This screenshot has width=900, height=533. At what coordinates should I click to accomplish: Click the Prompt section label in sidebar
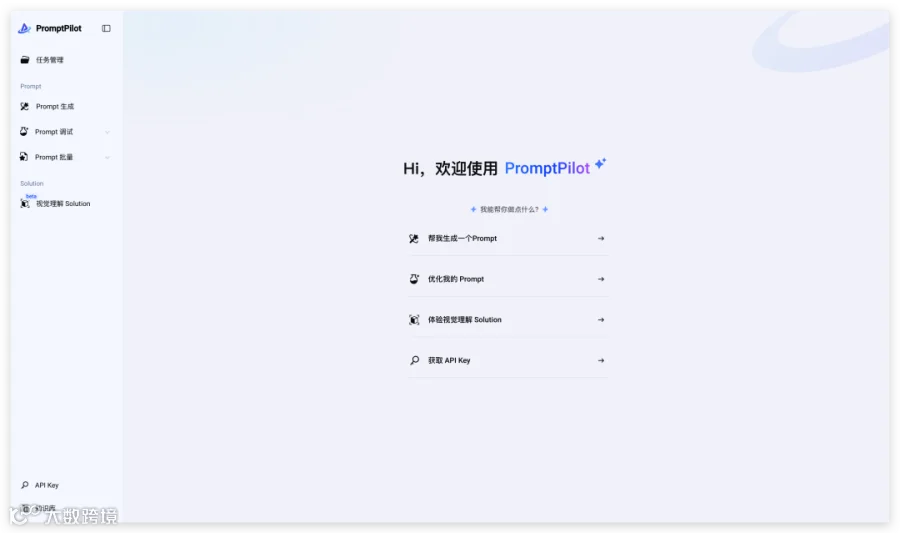pyautogui.click(x=31, y=86)
